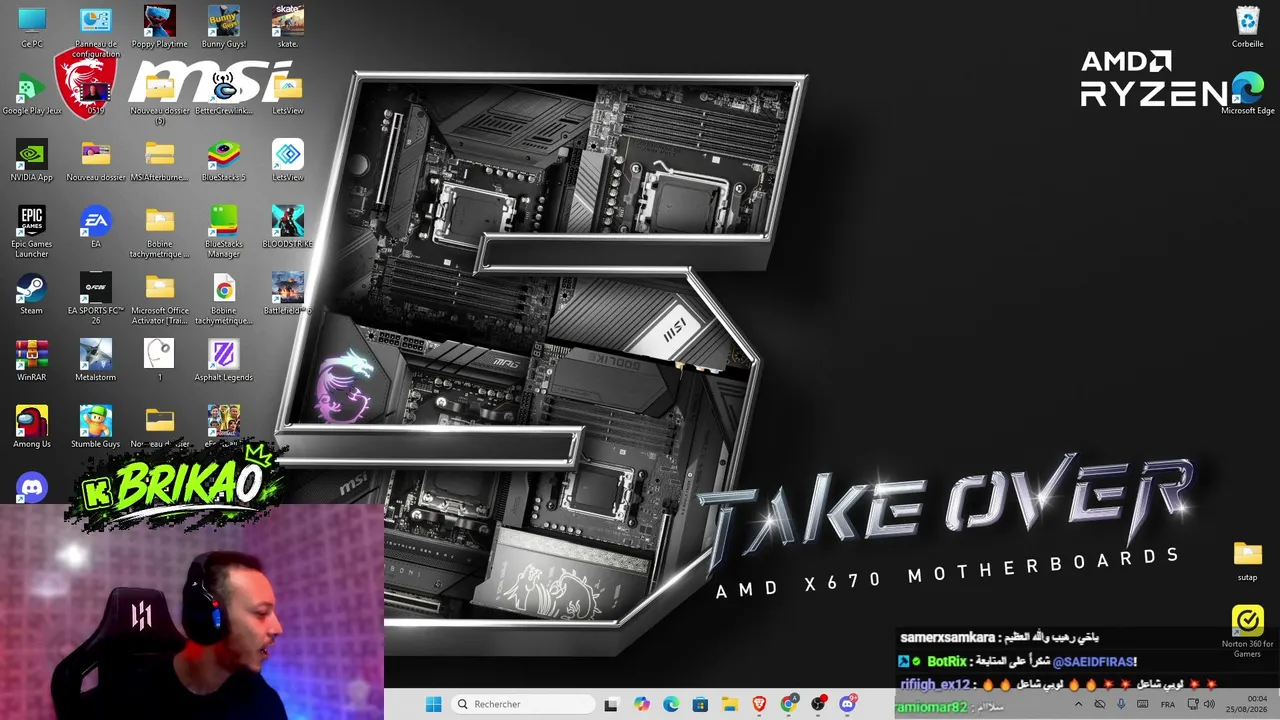Viewport: 1280px width, 720px height.
Task: Open Microsoft Store from the taskbar
Action: coord(700,704)
